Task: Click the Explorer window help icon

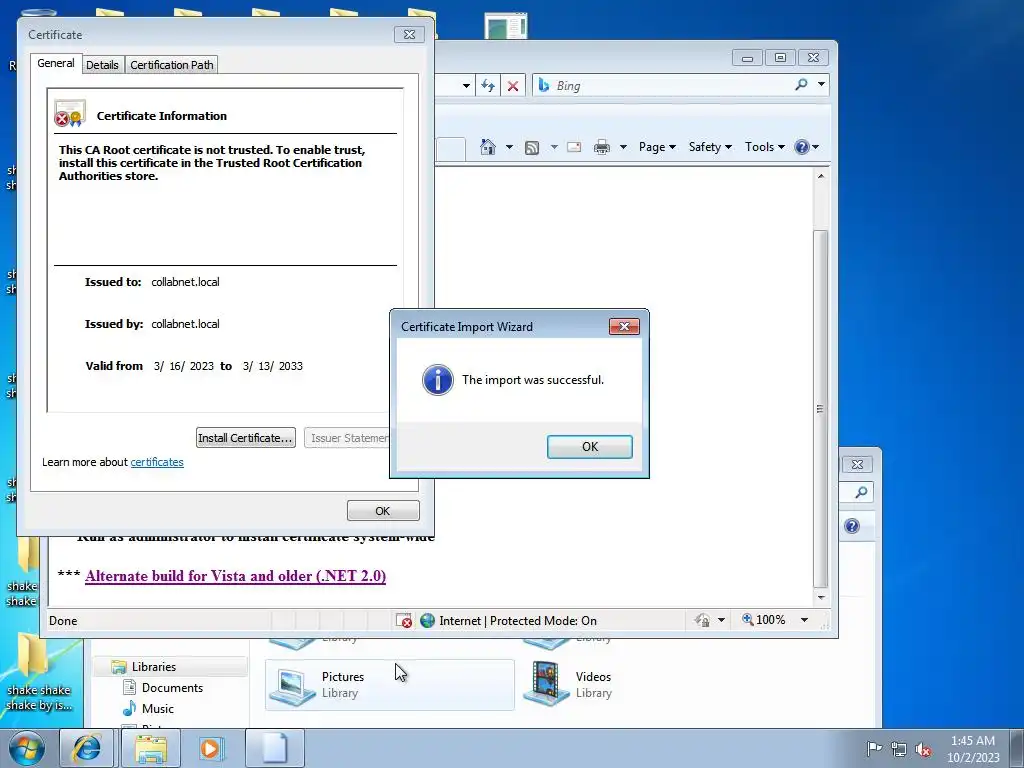Action: [x=852, y=526]
